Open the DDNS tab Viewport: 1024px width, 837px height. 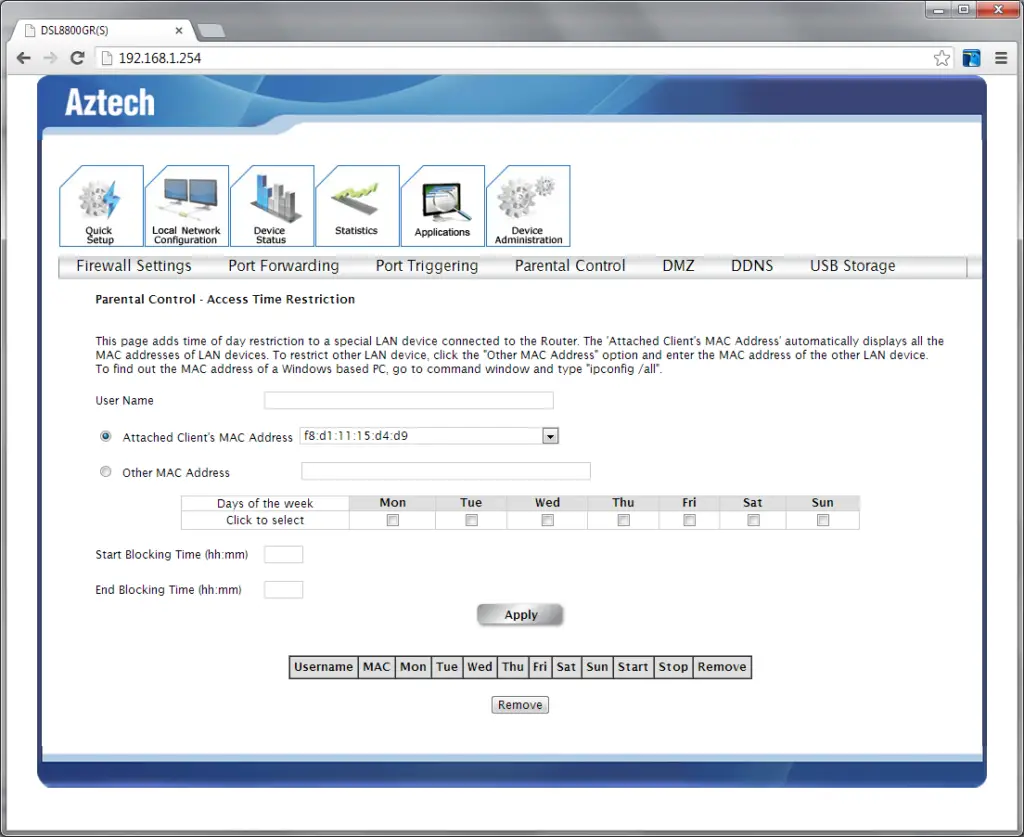point(752,266)
